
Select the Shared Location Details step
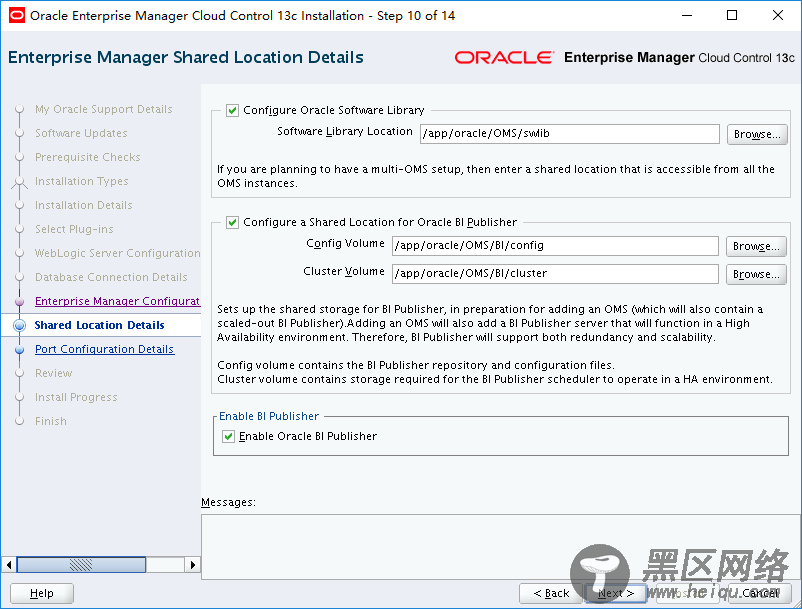pos(99,325)
